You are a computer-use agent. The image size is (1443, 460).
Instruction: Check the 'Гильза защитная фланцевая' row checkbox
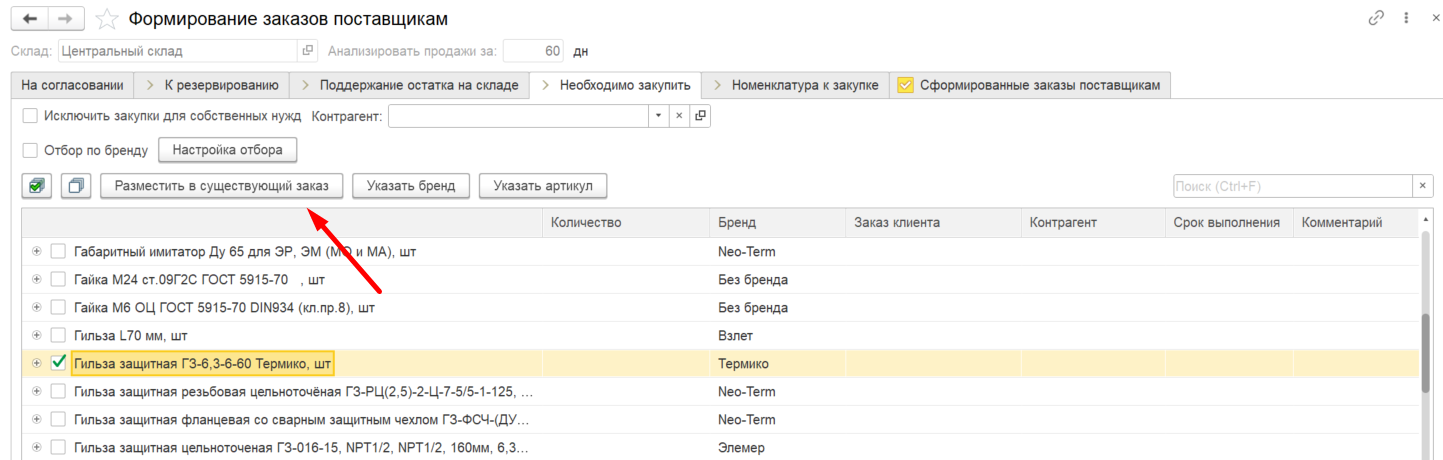(59, 420)
